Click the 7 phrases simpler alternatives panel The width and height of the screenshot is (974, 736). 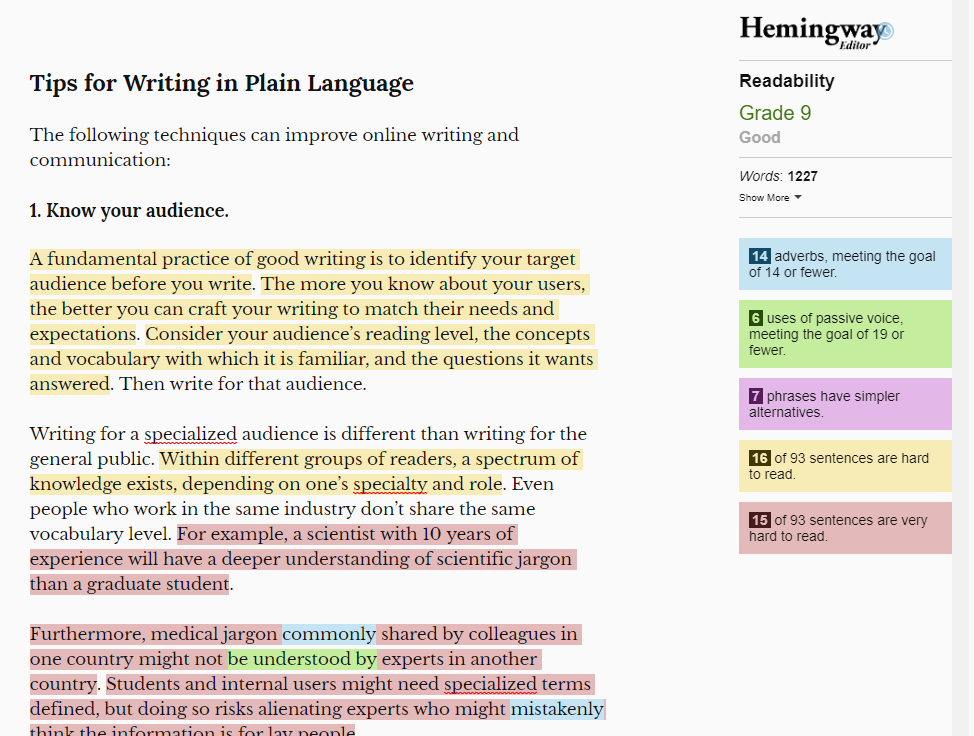click(x=845, y=404)
